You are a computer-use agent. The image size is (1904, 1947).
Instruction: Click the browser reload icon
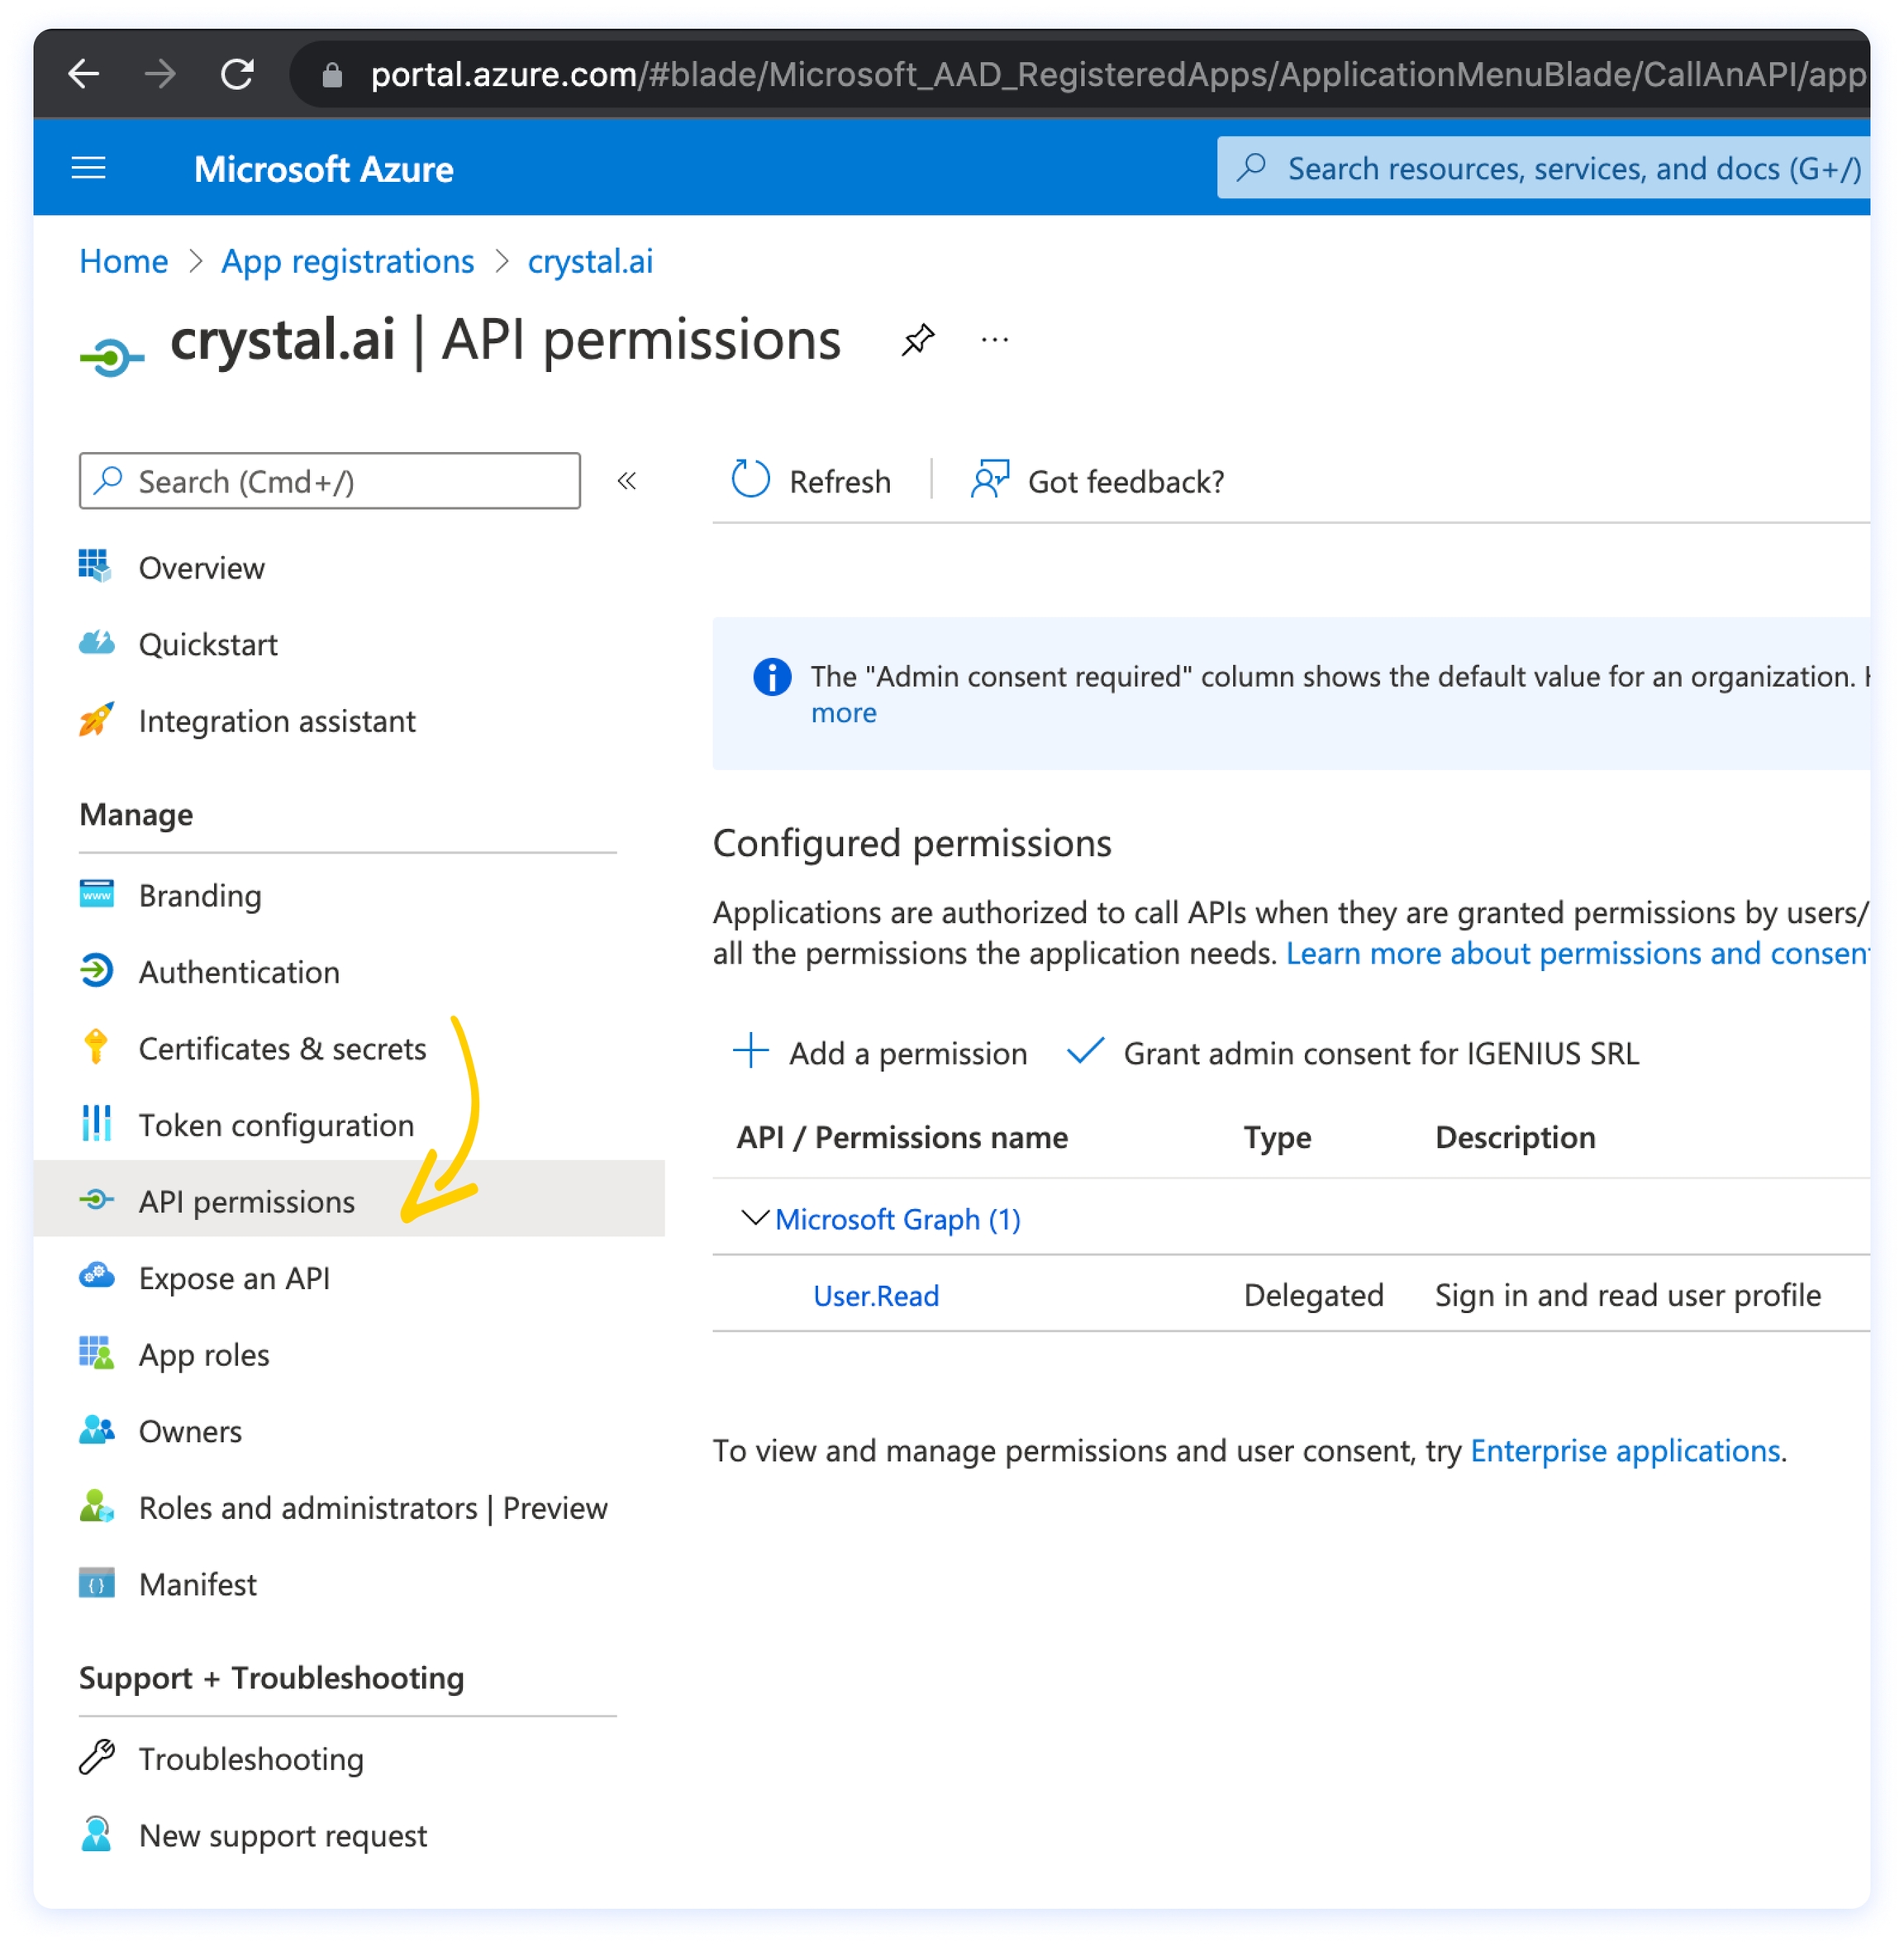click(237, 74)
